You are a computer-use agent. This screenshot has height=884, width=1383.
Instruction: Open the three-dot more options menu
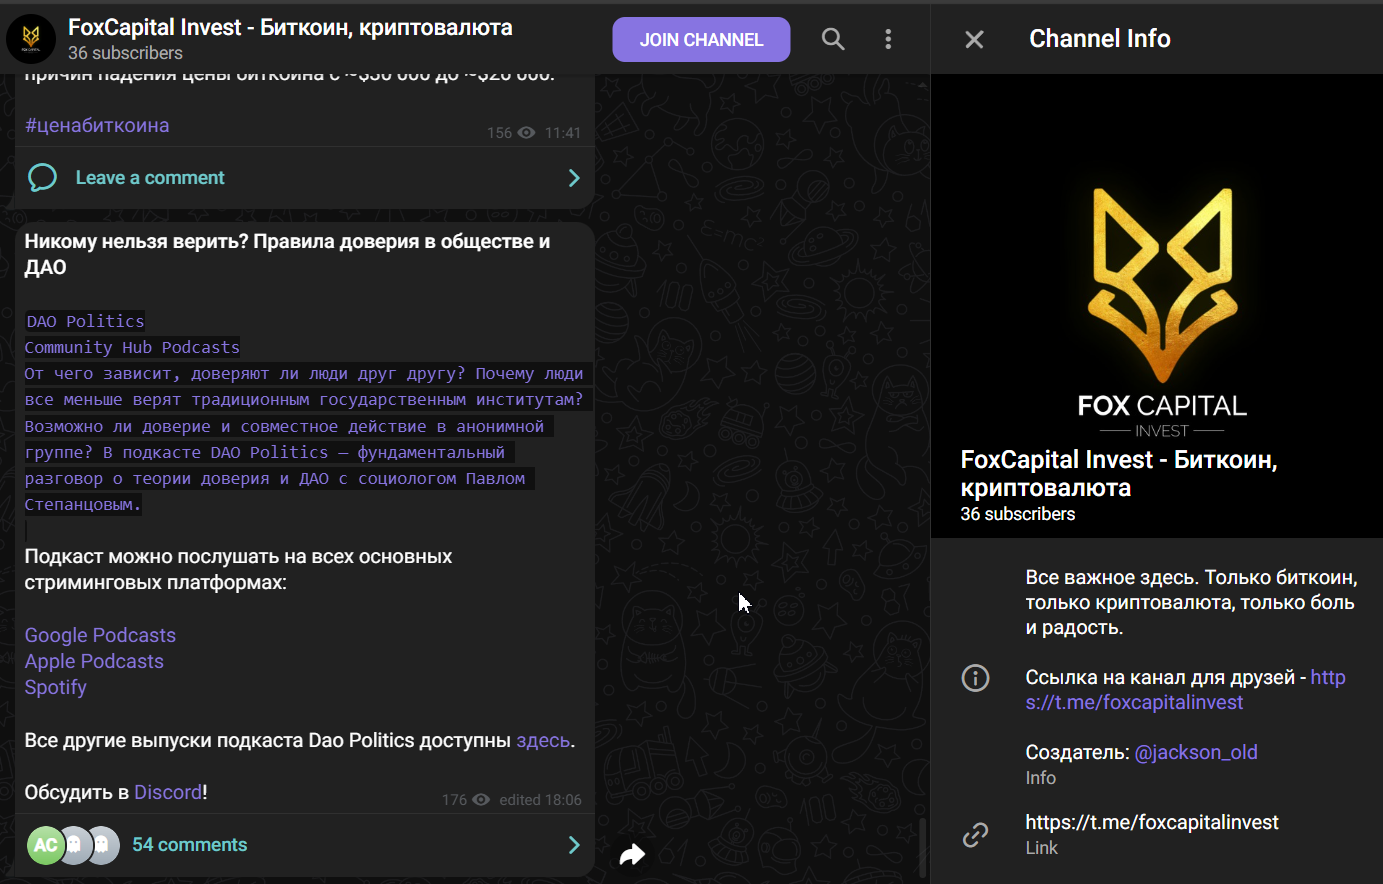click(x=888, y=39)
